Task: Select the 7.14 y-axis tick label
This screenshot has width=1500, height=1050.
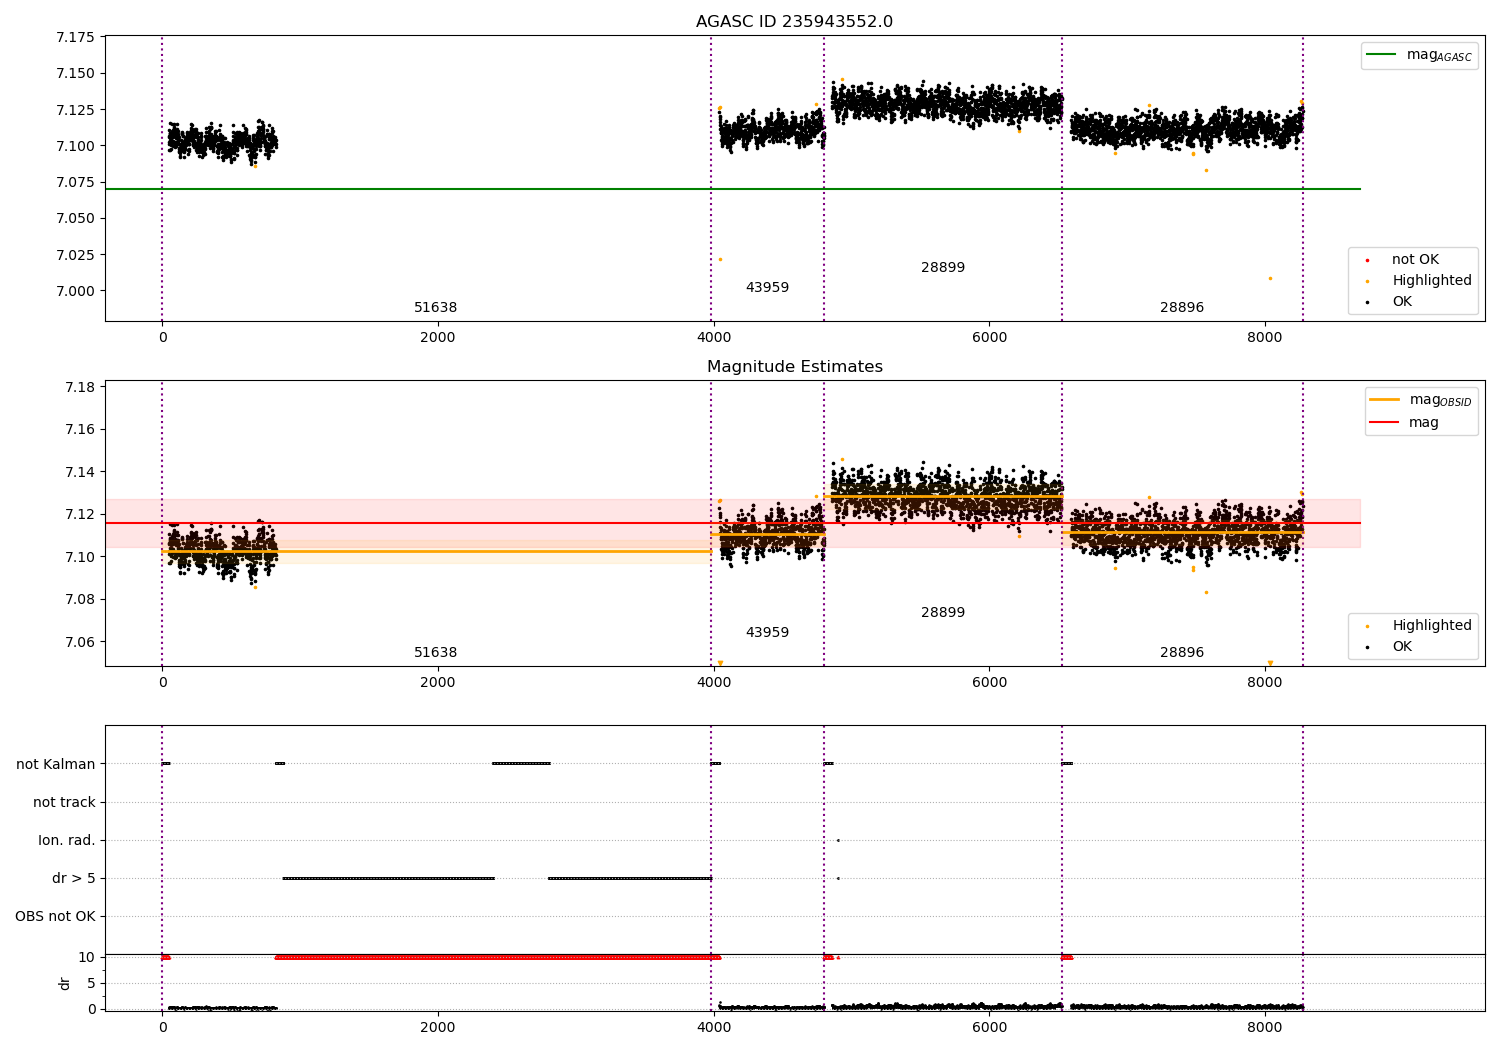Action: coord(79,472)
